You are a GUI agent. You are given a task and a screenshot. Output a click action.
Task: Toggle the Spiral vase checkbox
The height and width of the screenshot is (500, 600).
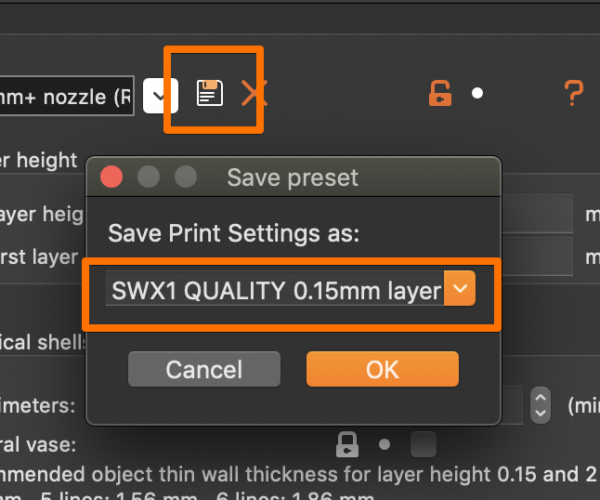pos(423,444)
